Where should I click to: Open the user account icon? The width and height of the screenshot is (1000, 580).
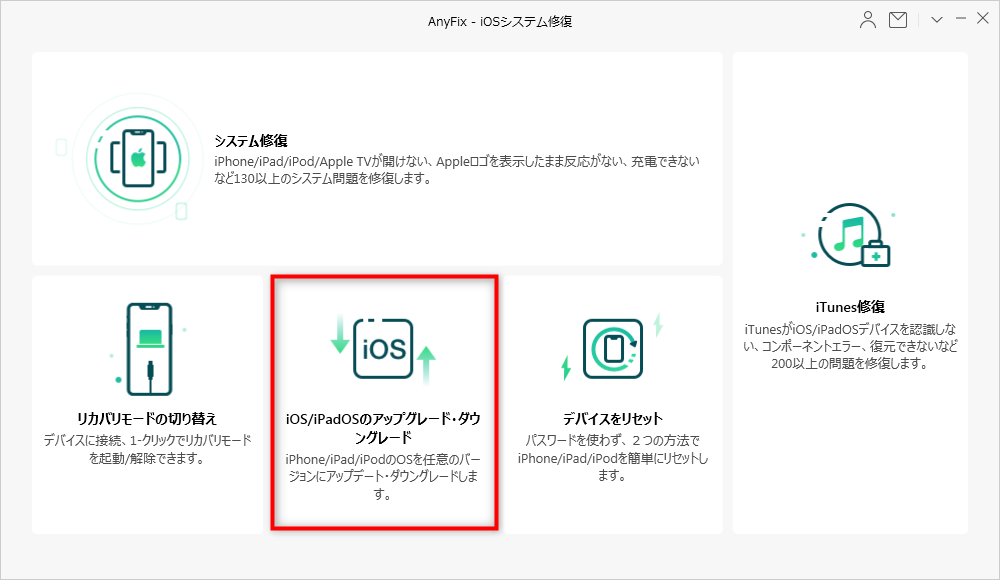(867, 20)
